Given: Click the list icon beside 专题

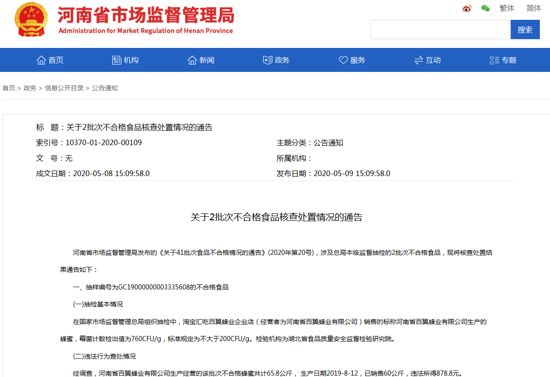Looking at the screenshot, I should point(494,60).
